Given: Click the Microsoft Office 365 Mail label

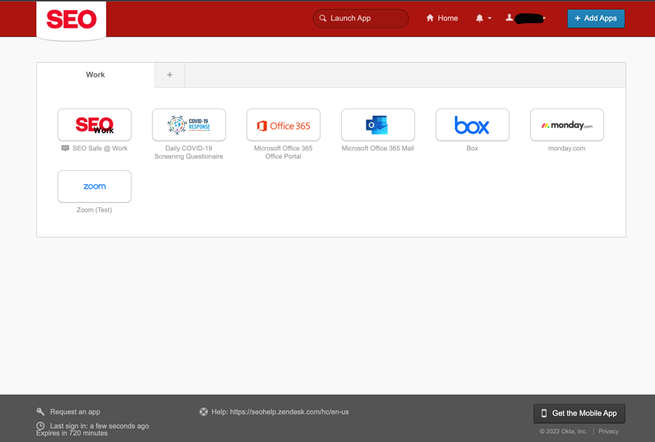Looking at the screenshot, I should point(378,148).
